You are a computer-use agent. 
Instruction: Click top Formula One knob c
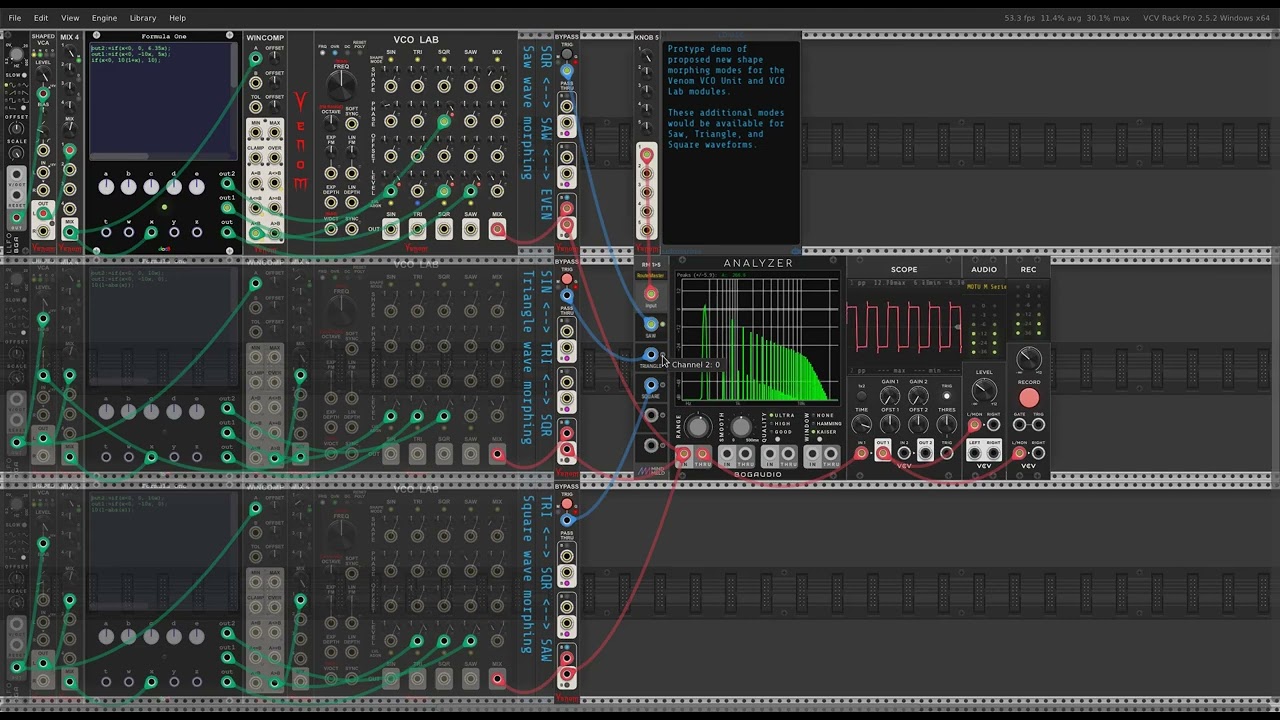click(x=151, y=187)
